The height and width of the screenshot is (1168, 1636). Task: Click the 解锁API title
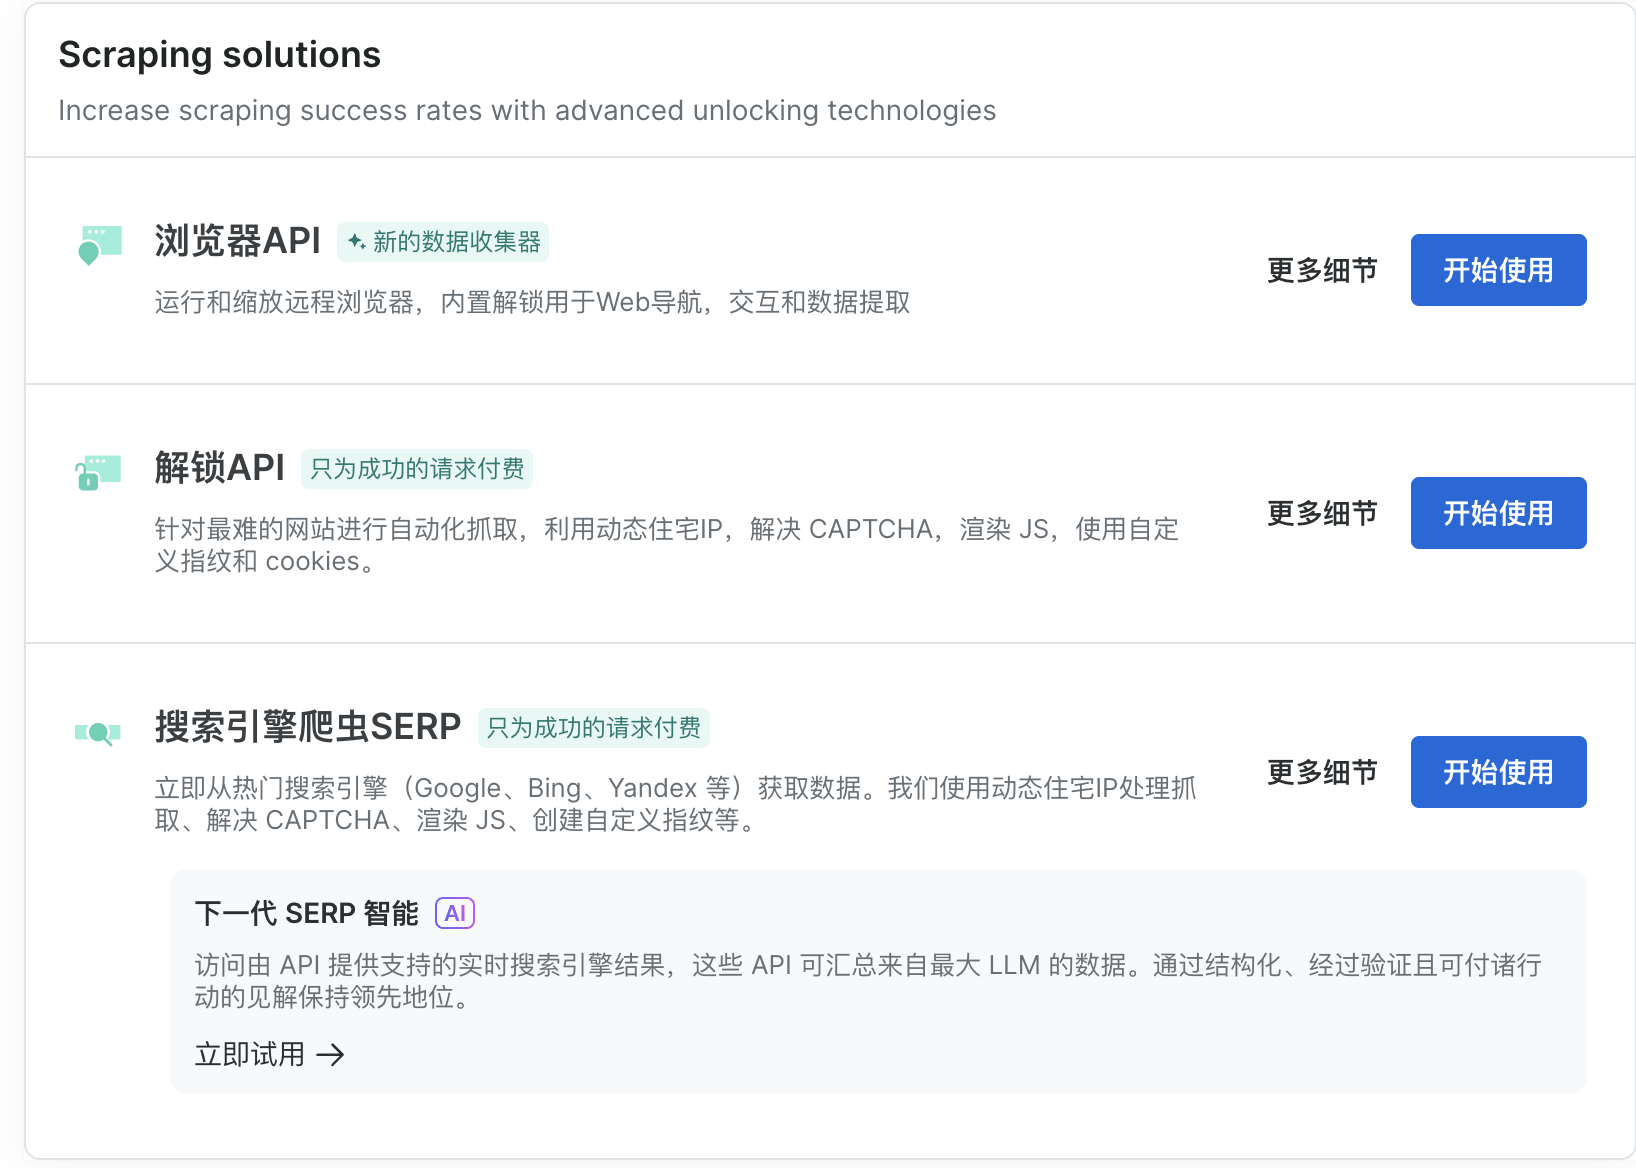(220, 468)
